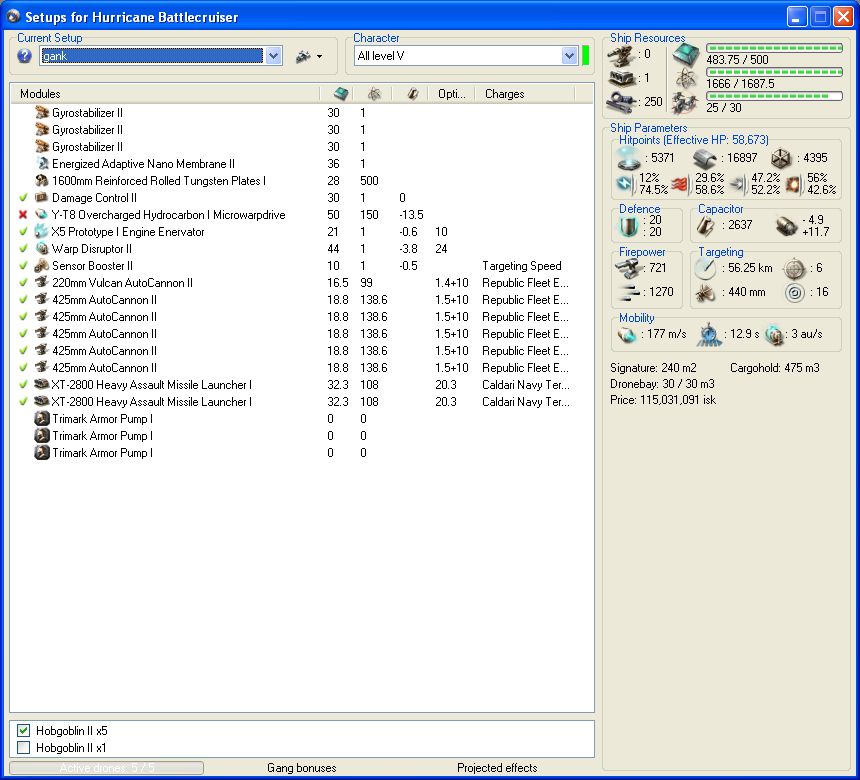Click the CPU usage bar 483.75 / 500

coord(774,48)
